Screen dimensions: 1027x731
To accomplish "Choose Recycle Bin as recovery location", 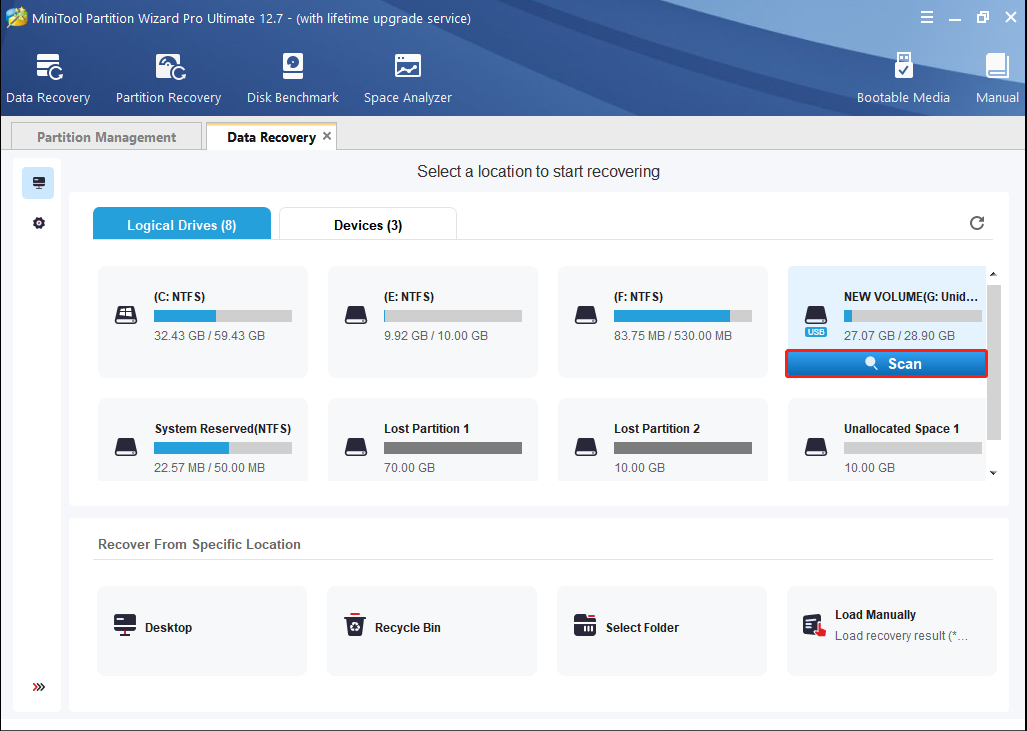I will (x=432, y=630).
